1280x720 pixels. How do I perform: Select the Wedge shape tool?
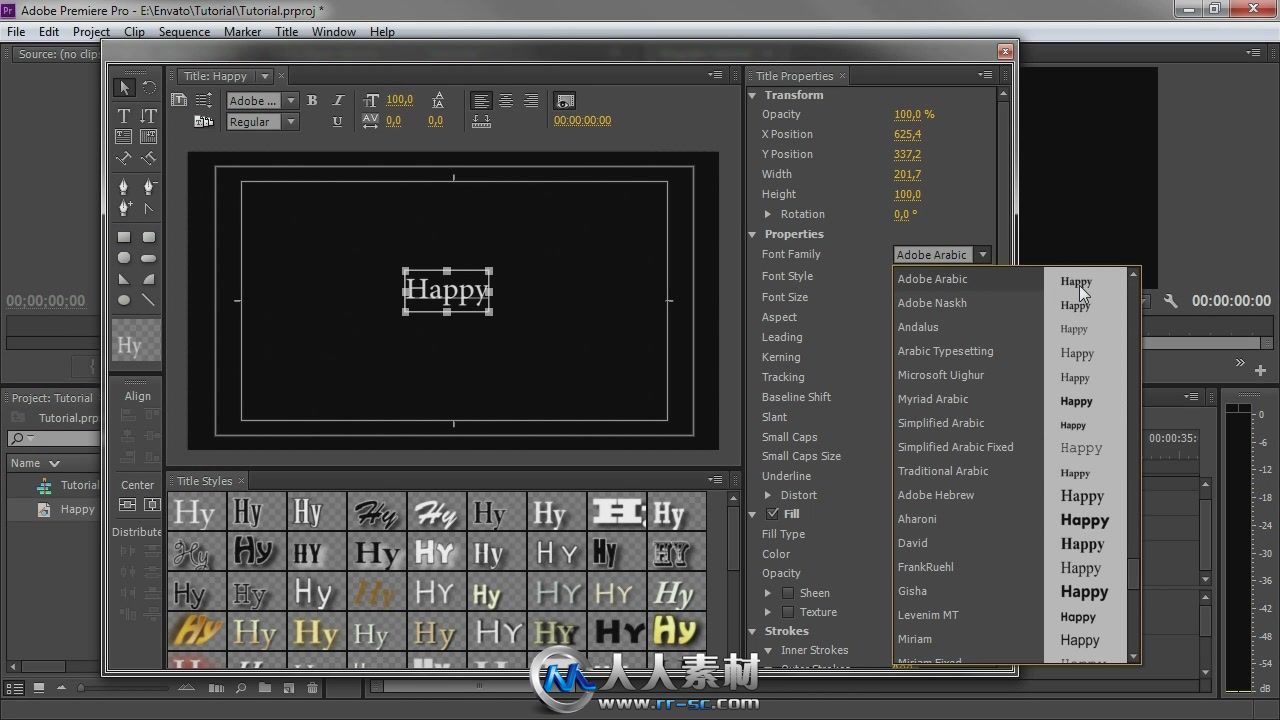[x=124, y=279]
